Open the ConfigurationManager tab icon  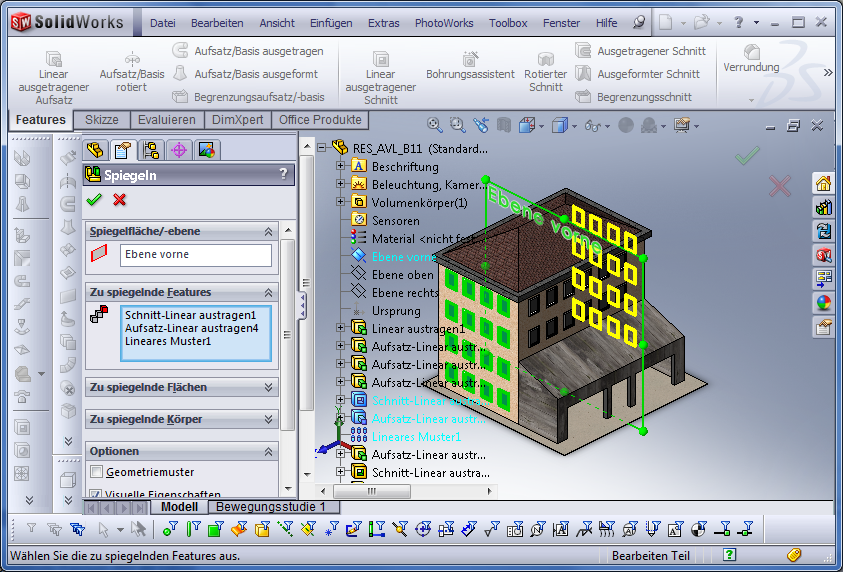(x=151, y=150)
